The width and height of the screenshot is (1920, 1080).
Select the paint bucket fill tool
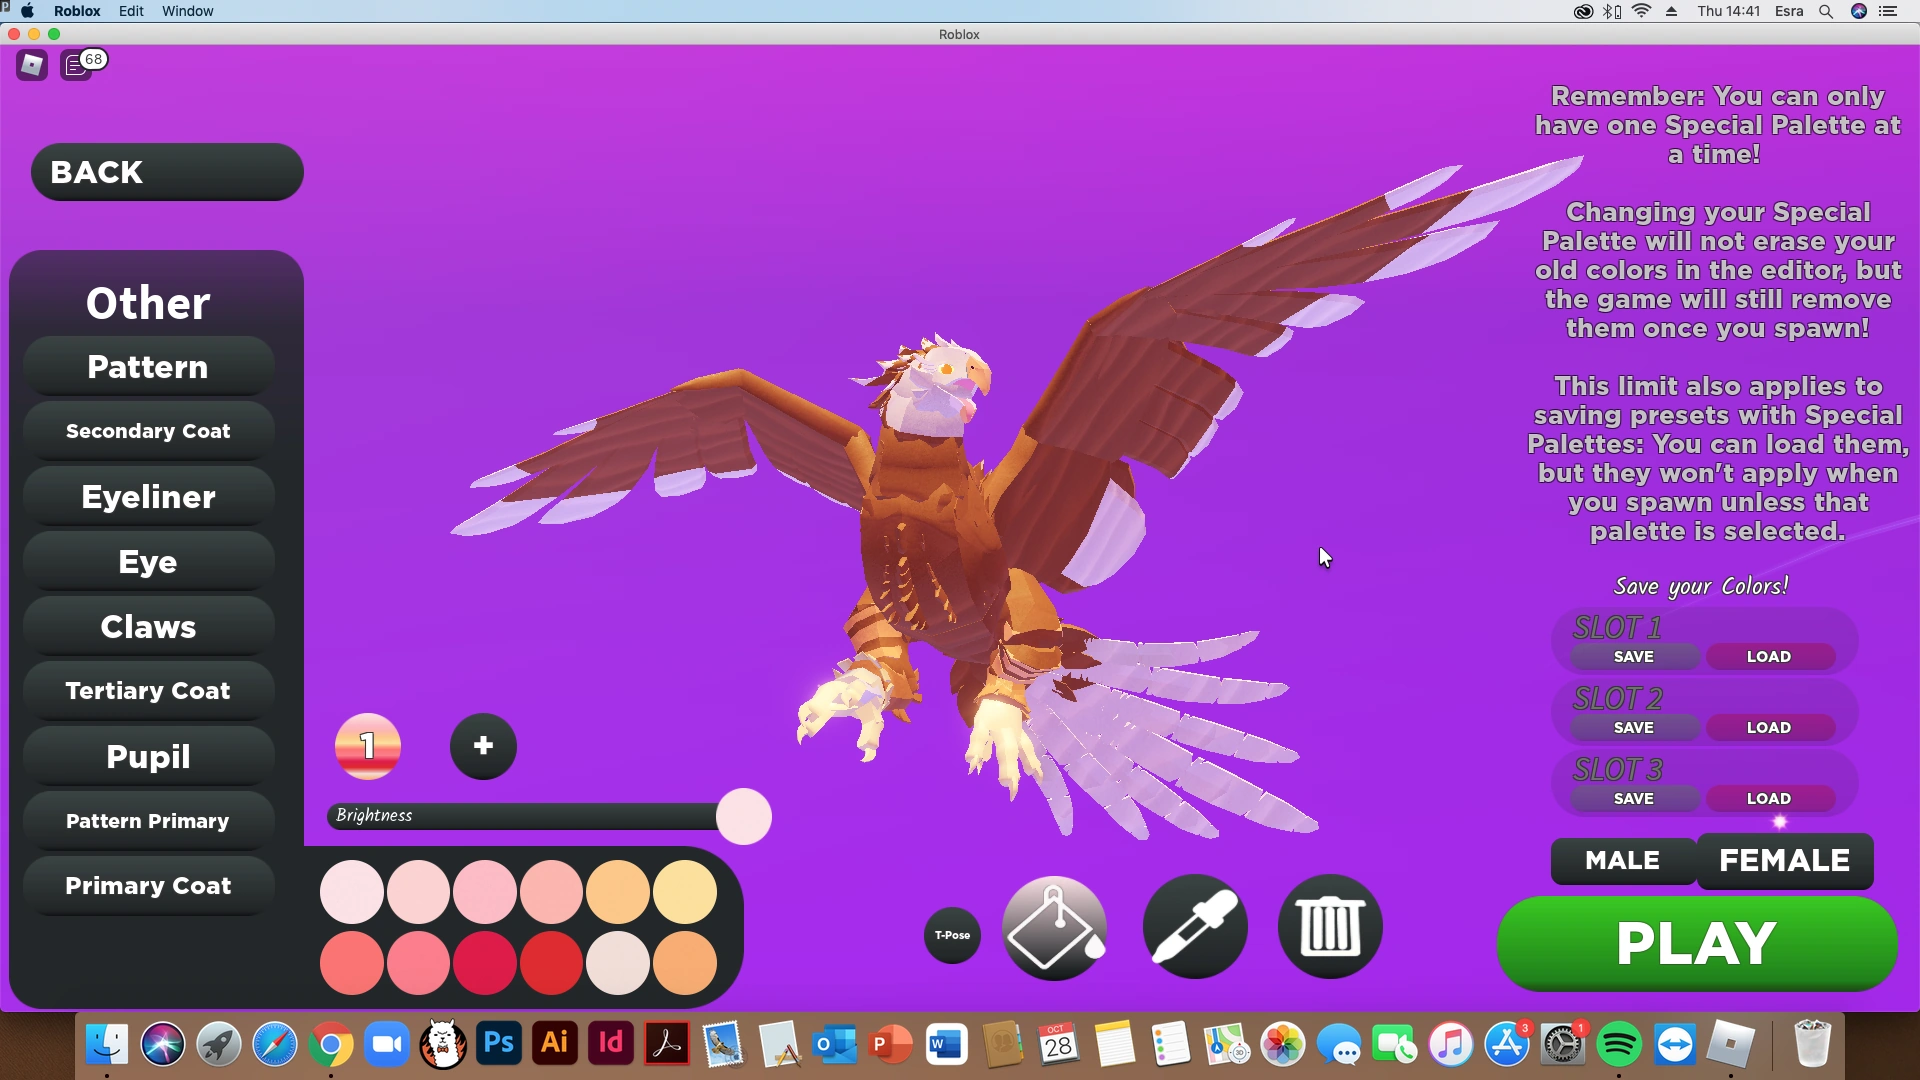[1054, 928]
